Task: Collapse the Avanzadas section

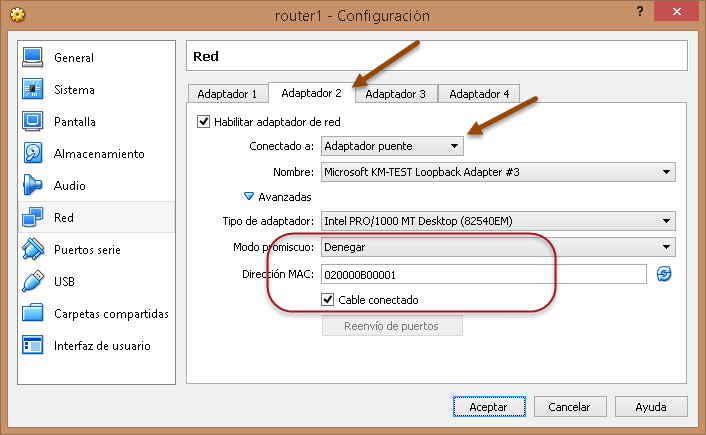Action: (250, 197)
